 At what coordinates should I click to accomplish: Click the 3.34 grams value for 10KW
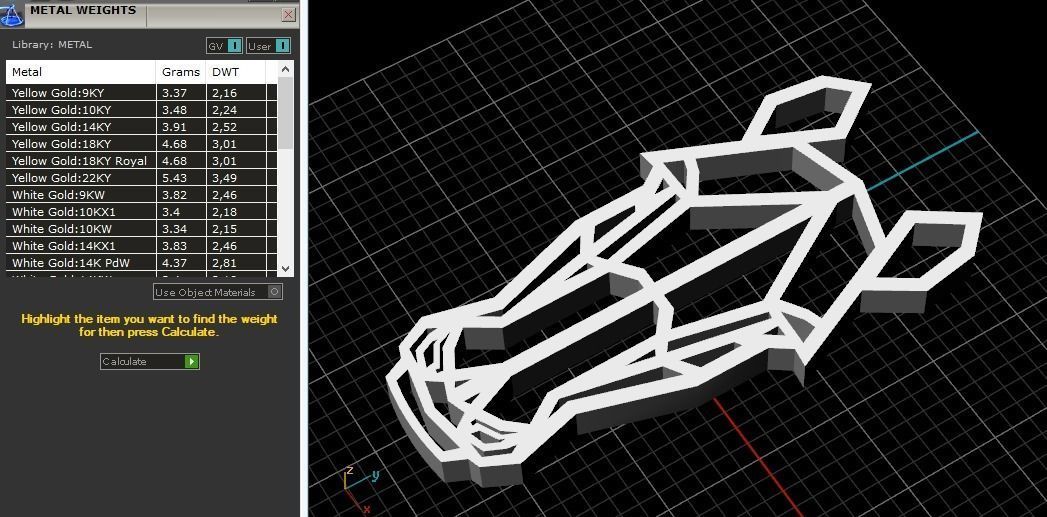(x=174, y=229)
